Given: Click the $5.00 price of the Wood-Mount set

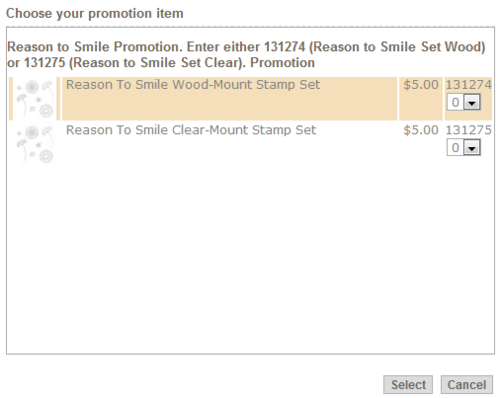Looking at the screenshot, I should coord(421,85).
